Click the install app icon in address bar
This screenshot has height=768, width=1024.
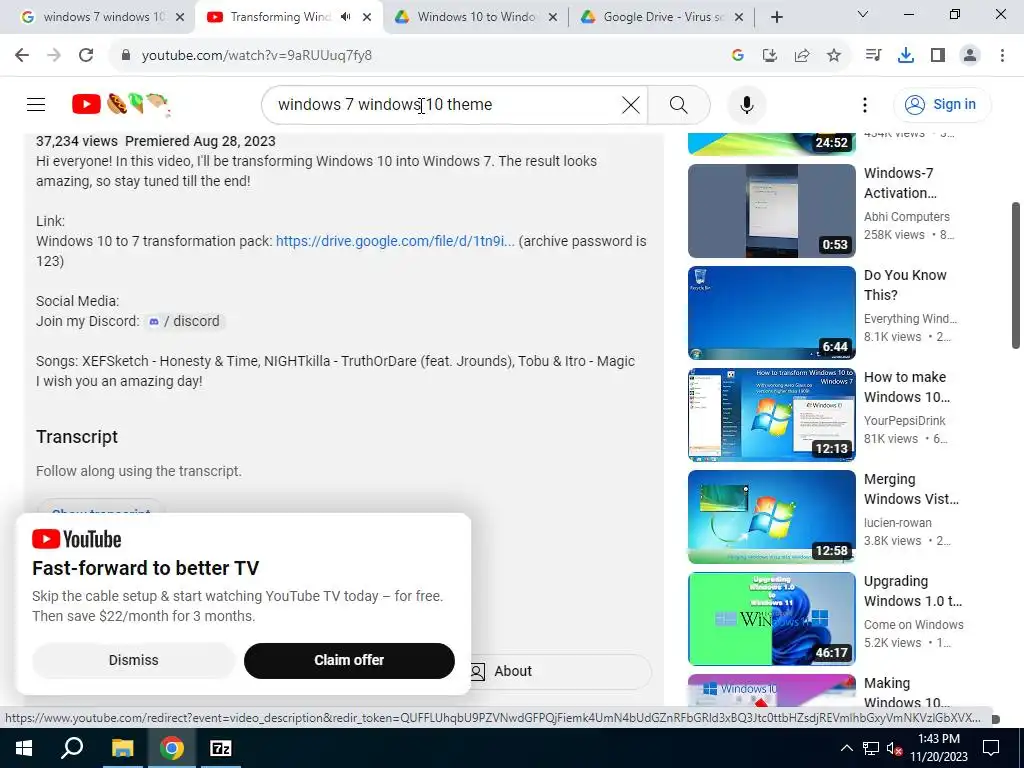pos(770,56)
